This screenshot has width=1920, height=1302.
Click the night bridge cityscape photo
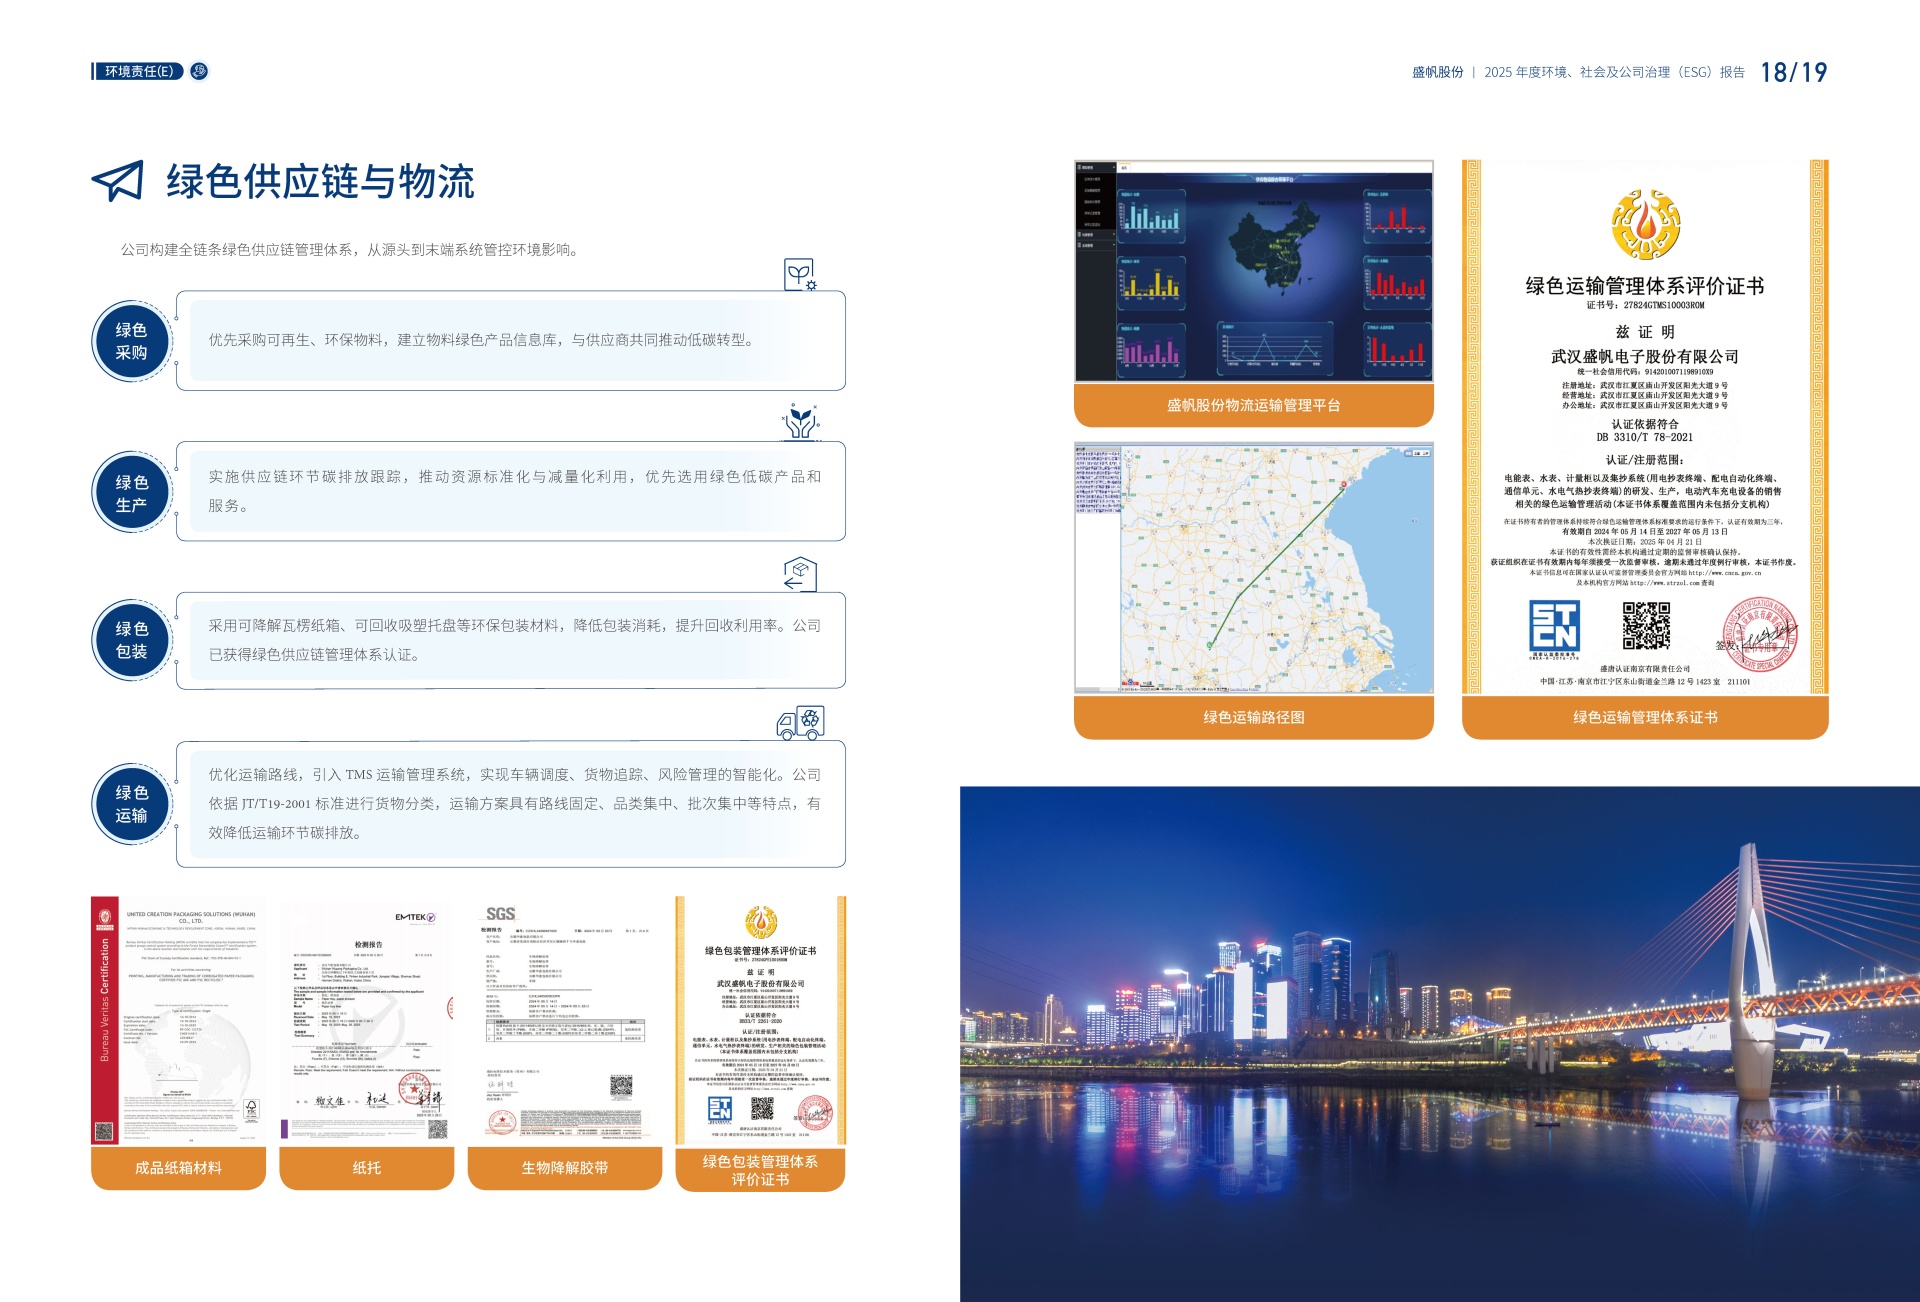1439,1043
